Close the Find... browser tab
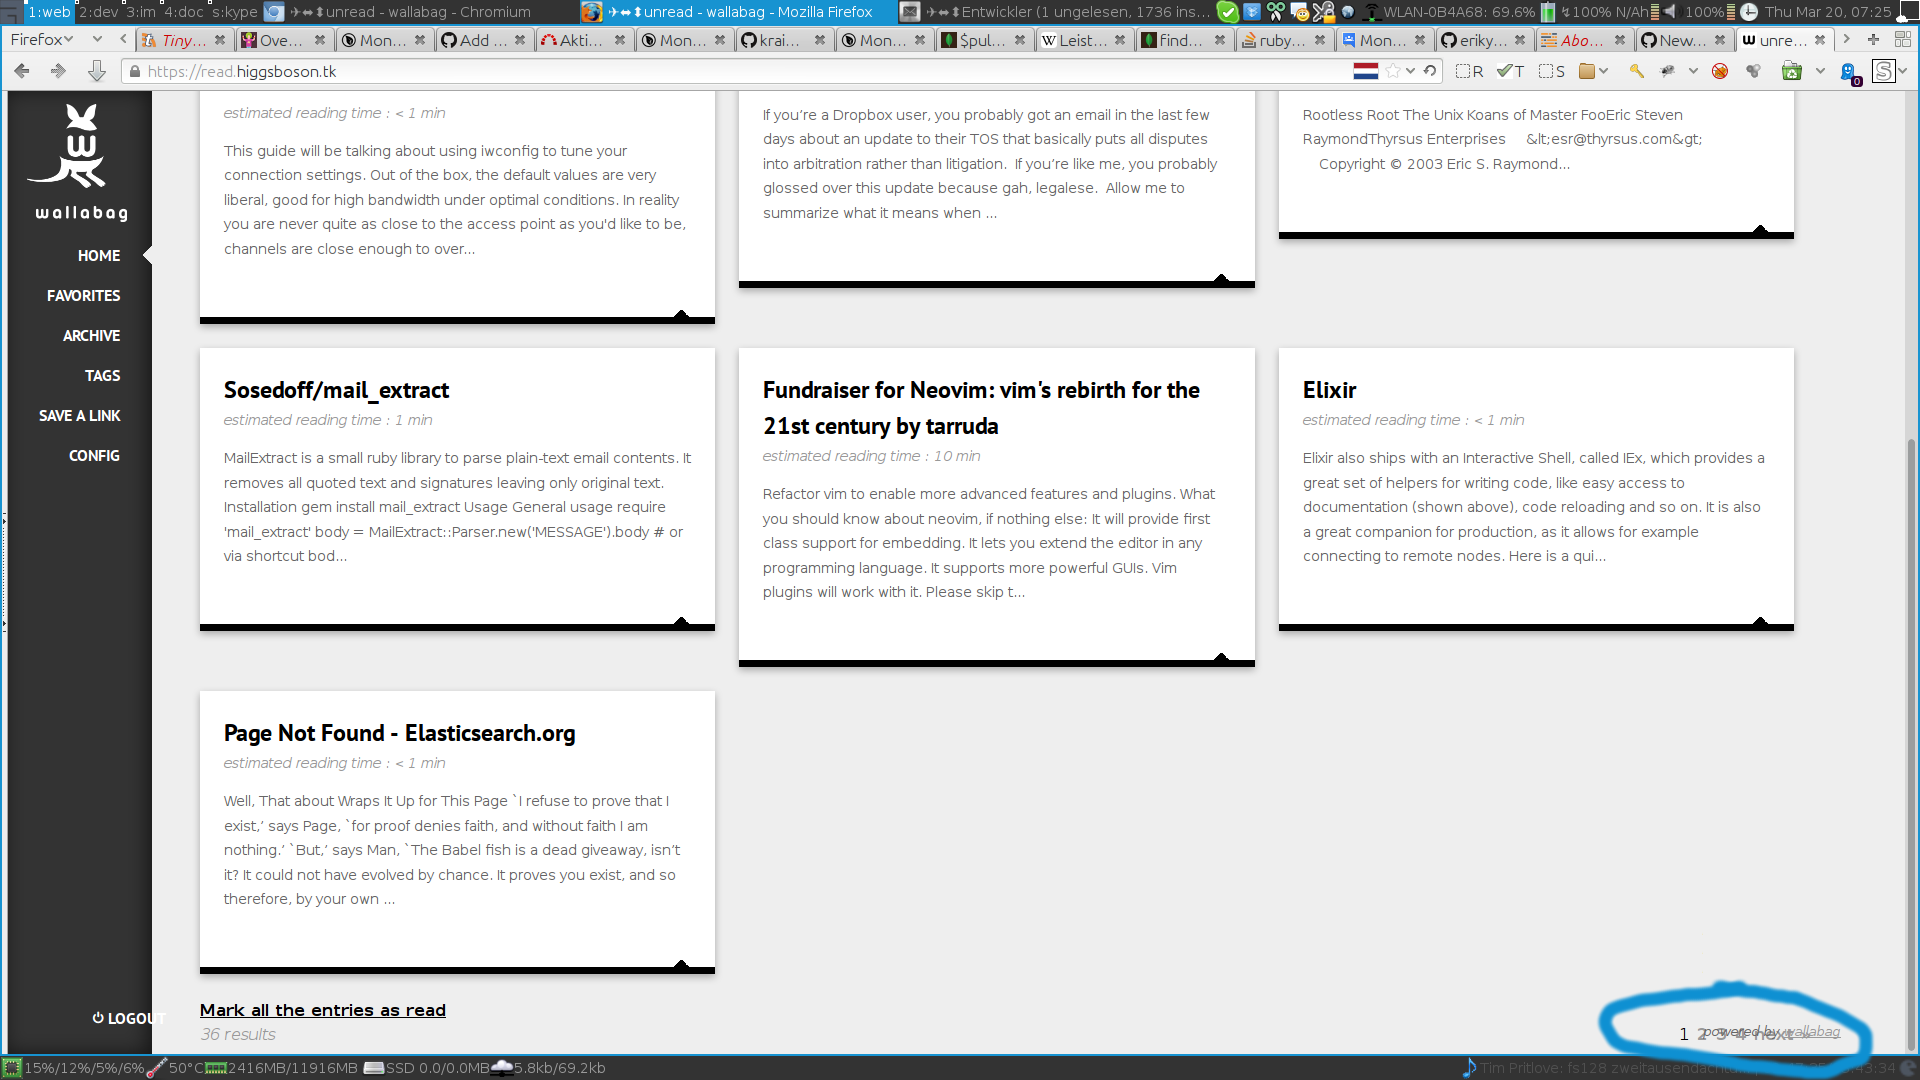Image resolution: width=1920 pixels, height=1080 pixels. 1220,40
